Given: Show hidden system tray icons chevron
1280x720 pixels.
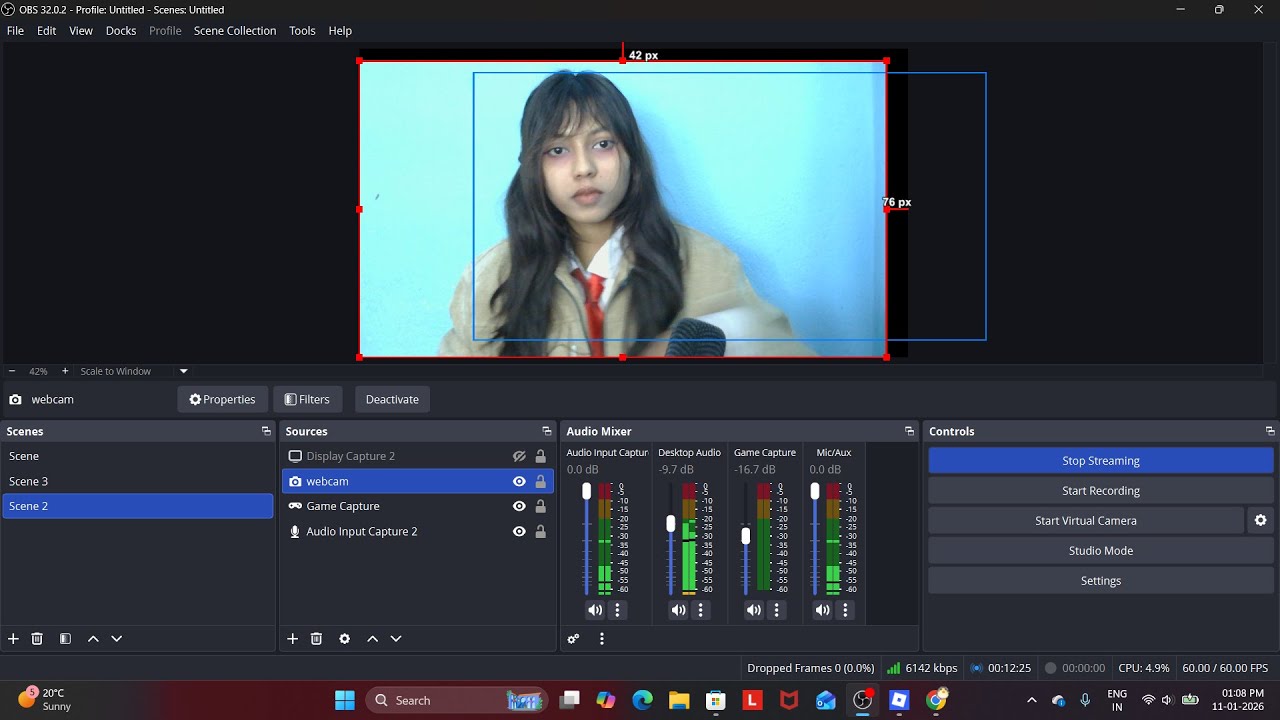Looking at the screenshot, I should [x=1032, y=700].
